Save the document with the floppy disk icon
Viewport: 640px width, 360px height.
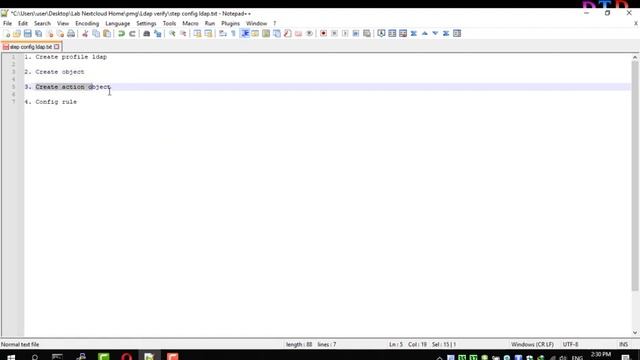point(27,33)
